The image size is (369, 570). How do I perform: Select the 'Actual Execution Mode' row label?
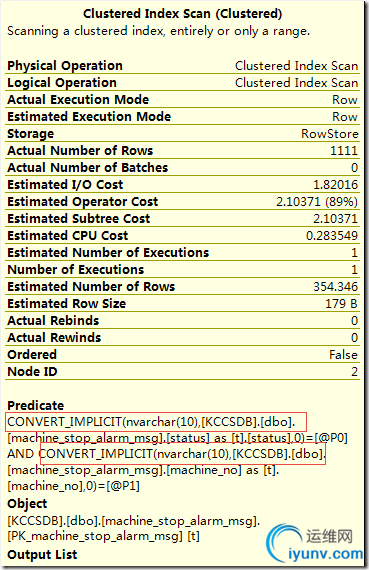pos(78,99)
